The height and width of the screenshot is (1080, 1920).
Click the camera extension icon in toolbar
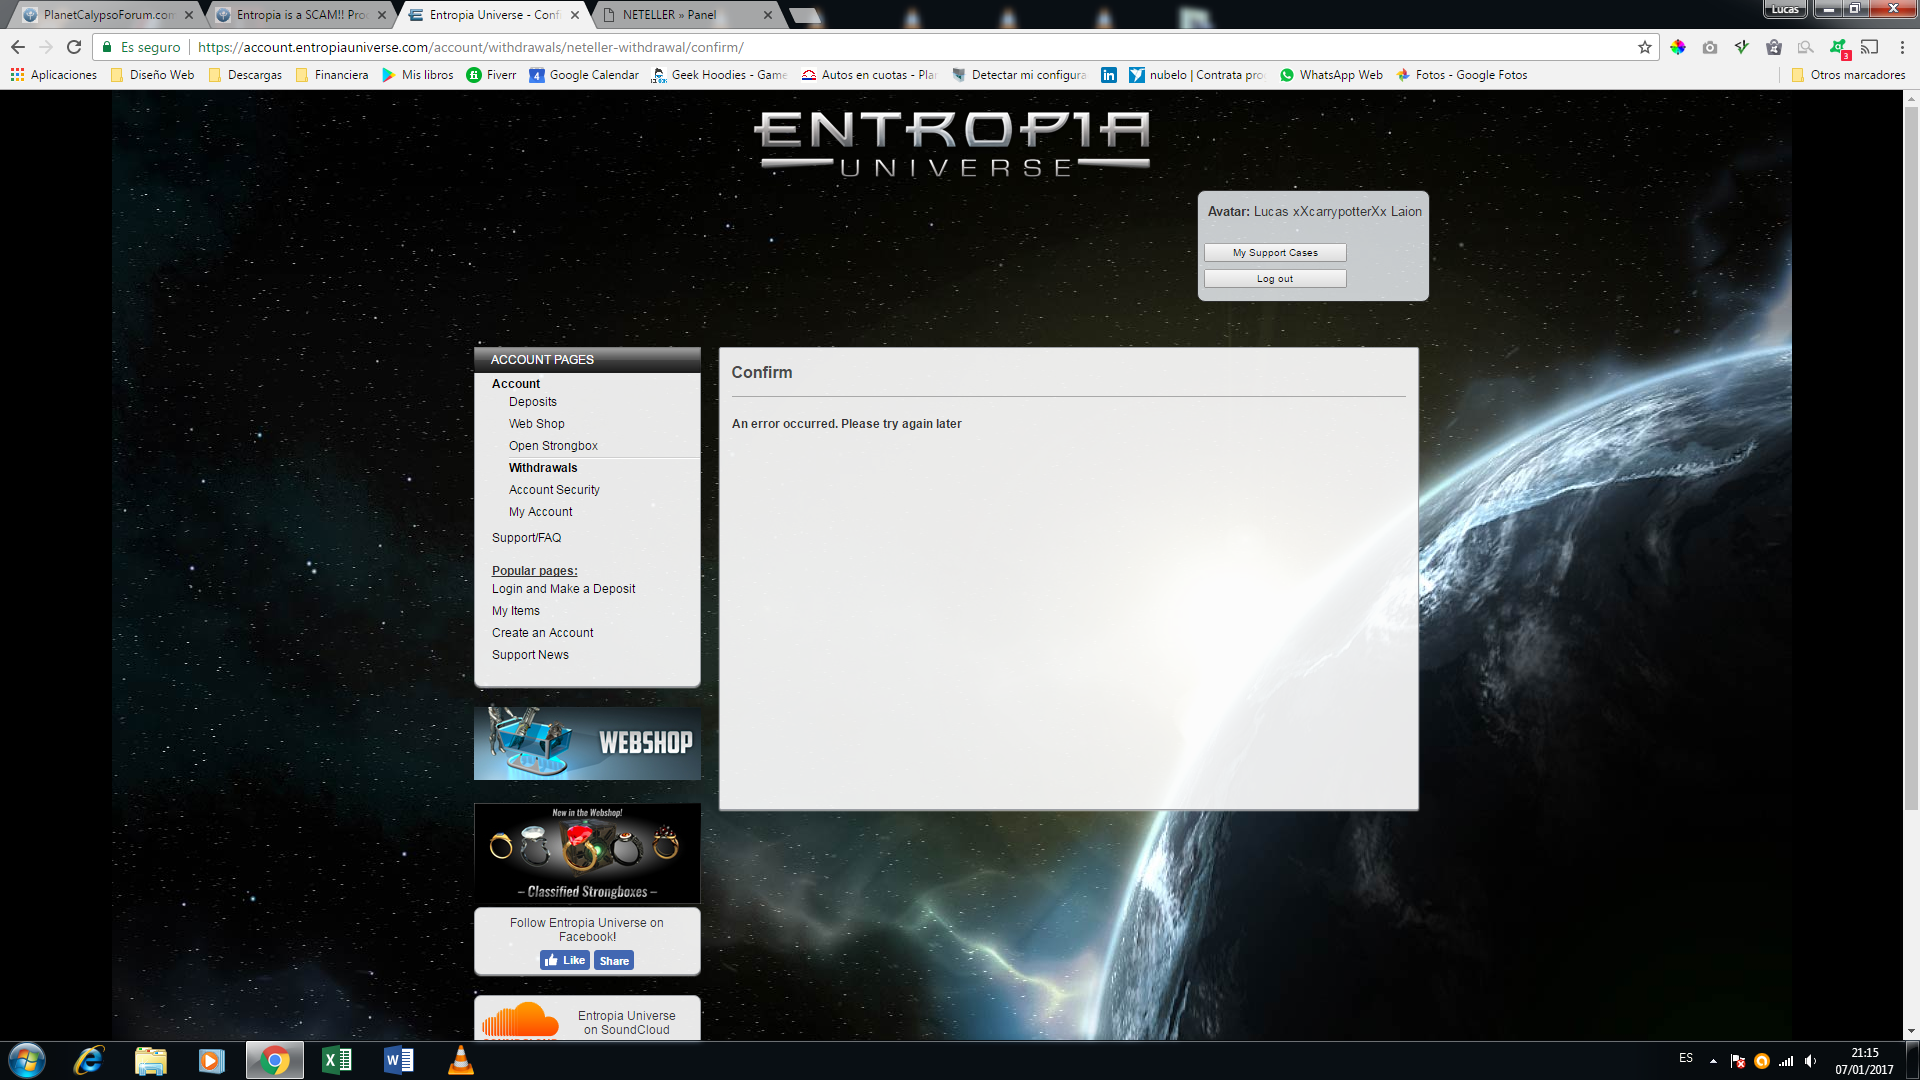1710,47
